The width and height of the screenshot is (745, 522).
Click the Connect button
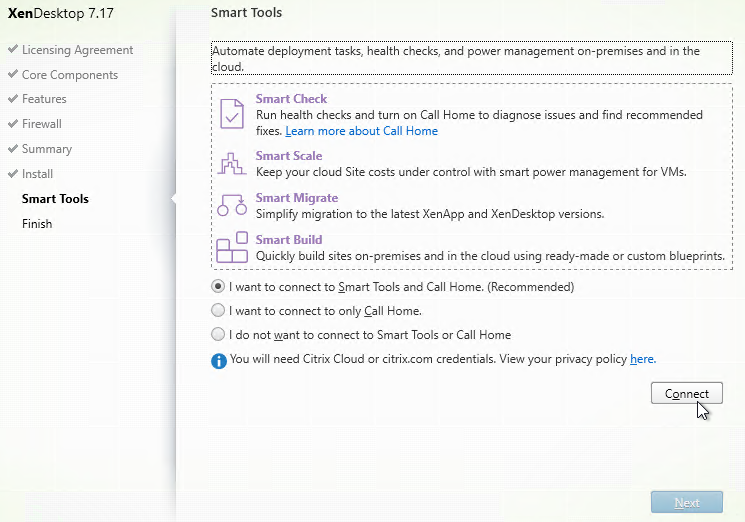(687, 393)
